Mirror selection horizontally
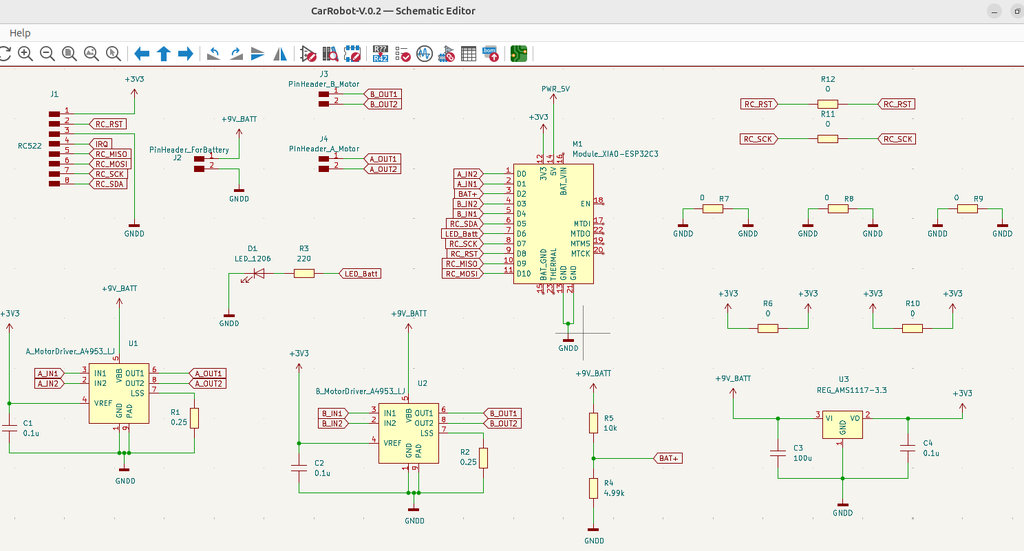The image size is (1024, 551). tap(280, 53)
